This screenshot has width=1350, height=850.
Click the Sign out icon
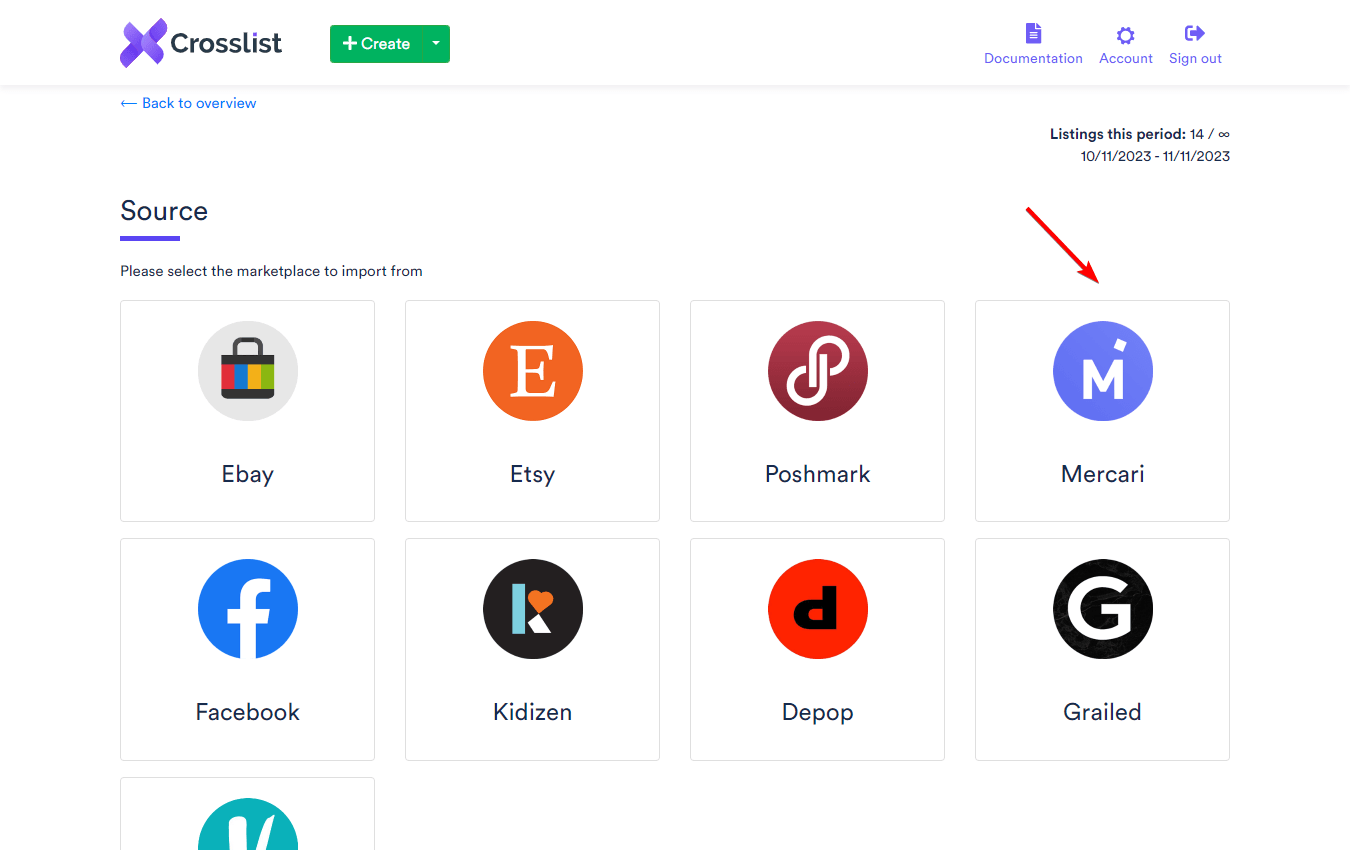point(1195,34)
